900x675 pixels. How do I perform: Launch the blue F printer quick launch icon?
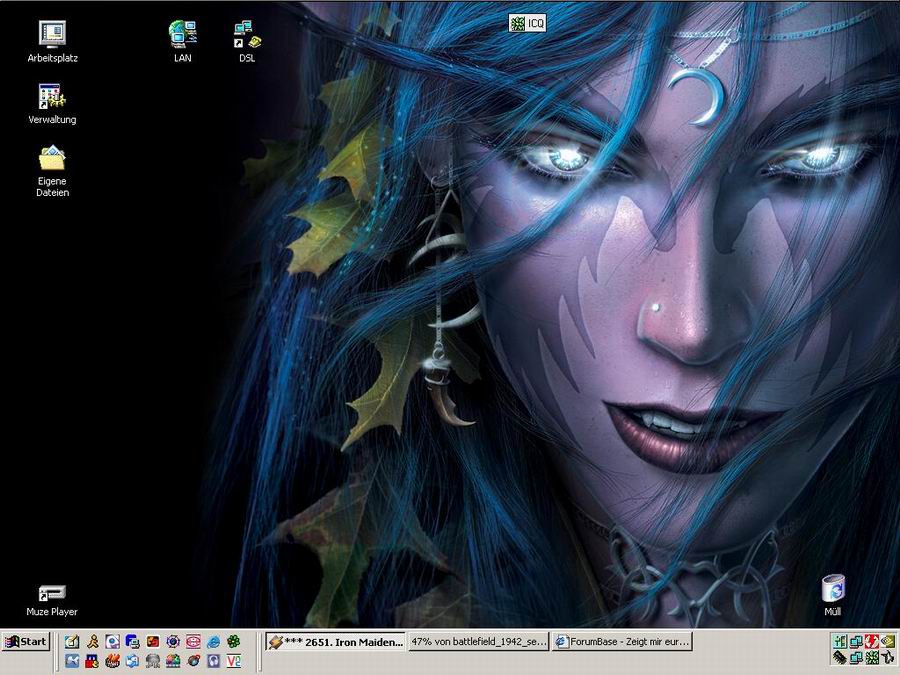pos(133,641)
